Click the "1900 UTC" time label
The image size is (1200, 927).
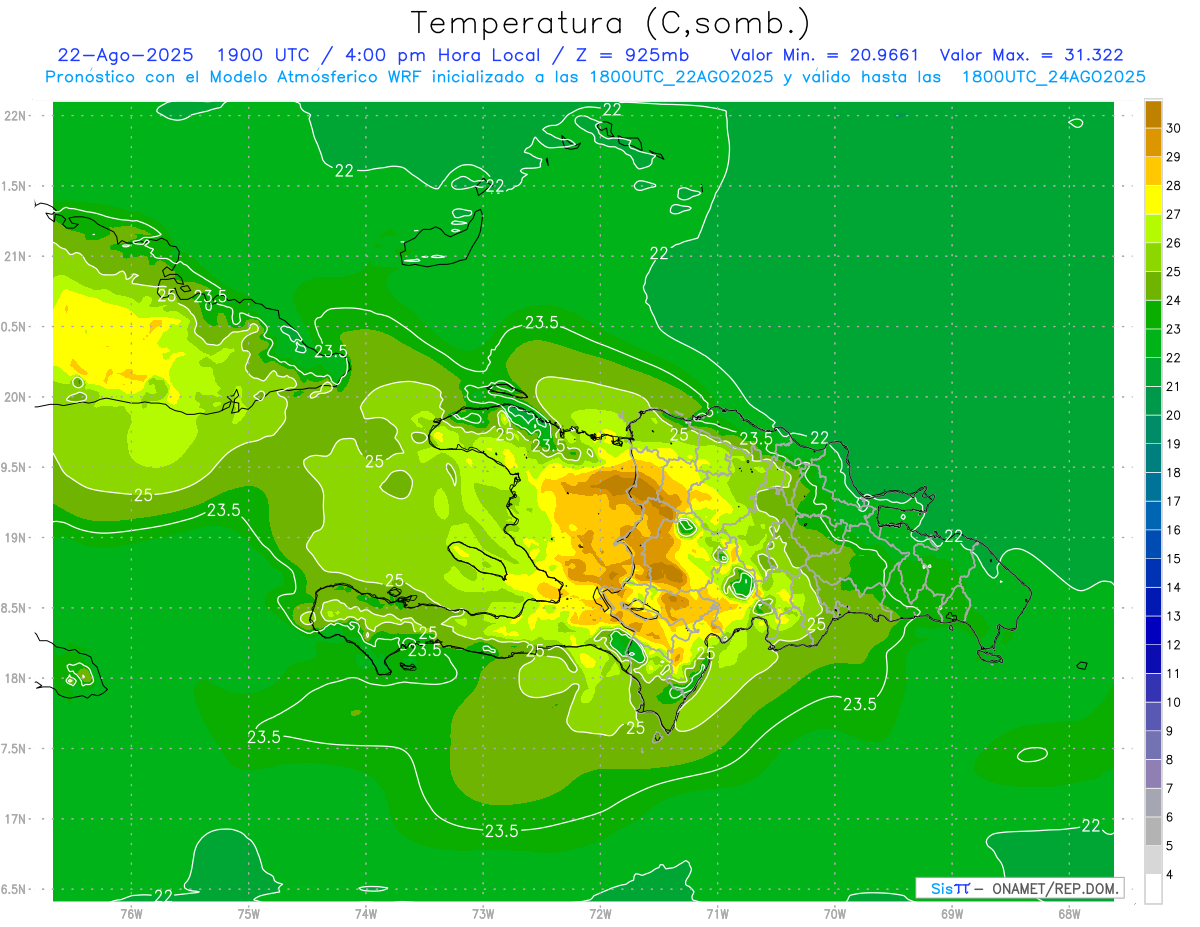pos(265,55)
